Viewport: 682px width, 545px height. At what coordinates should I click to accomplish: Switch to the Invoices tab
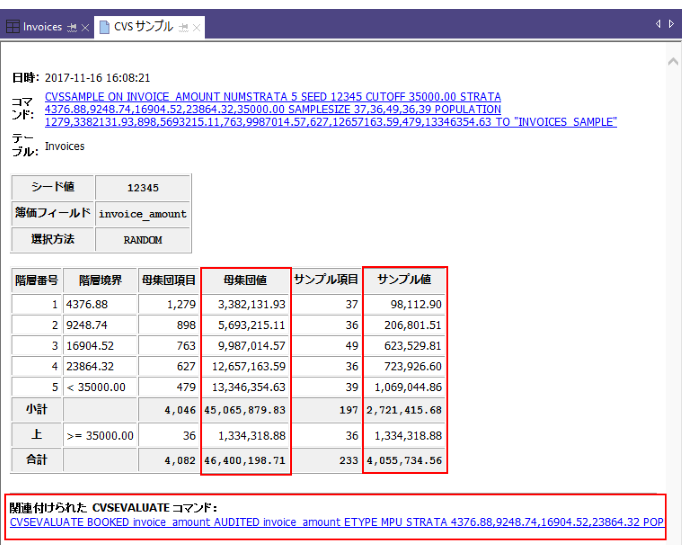(42, 27)
